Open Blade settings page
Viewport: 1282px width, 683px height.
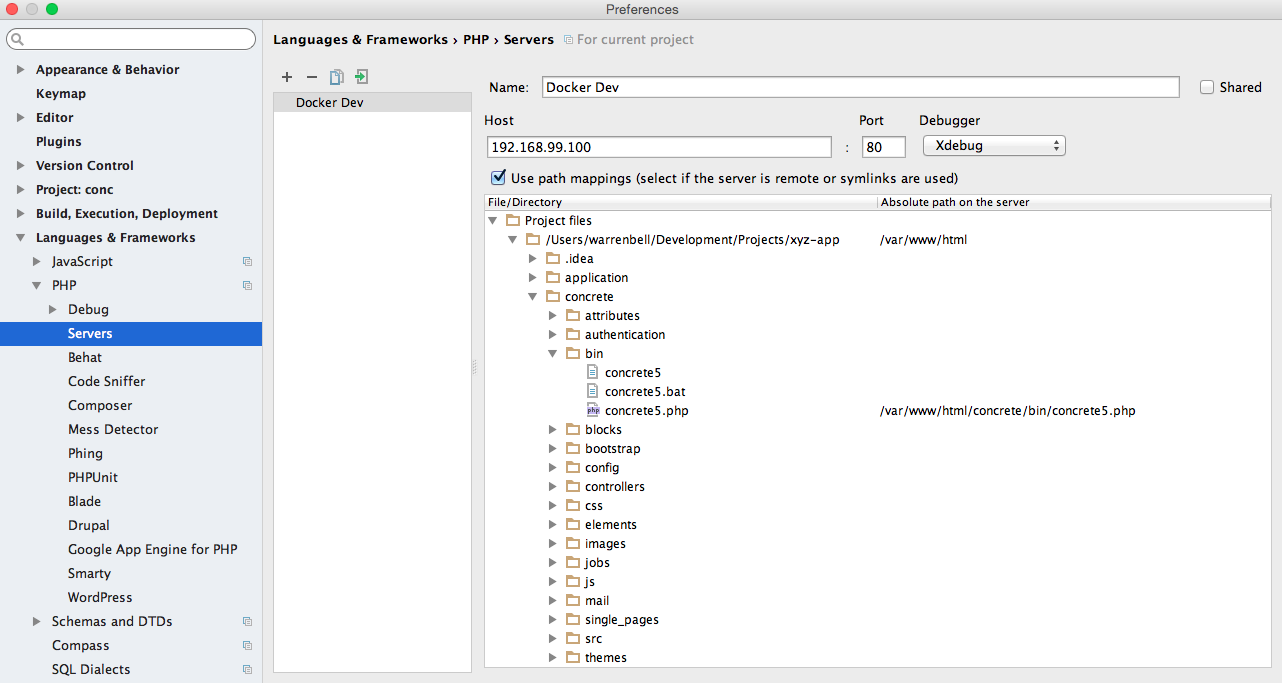[84, 502]
